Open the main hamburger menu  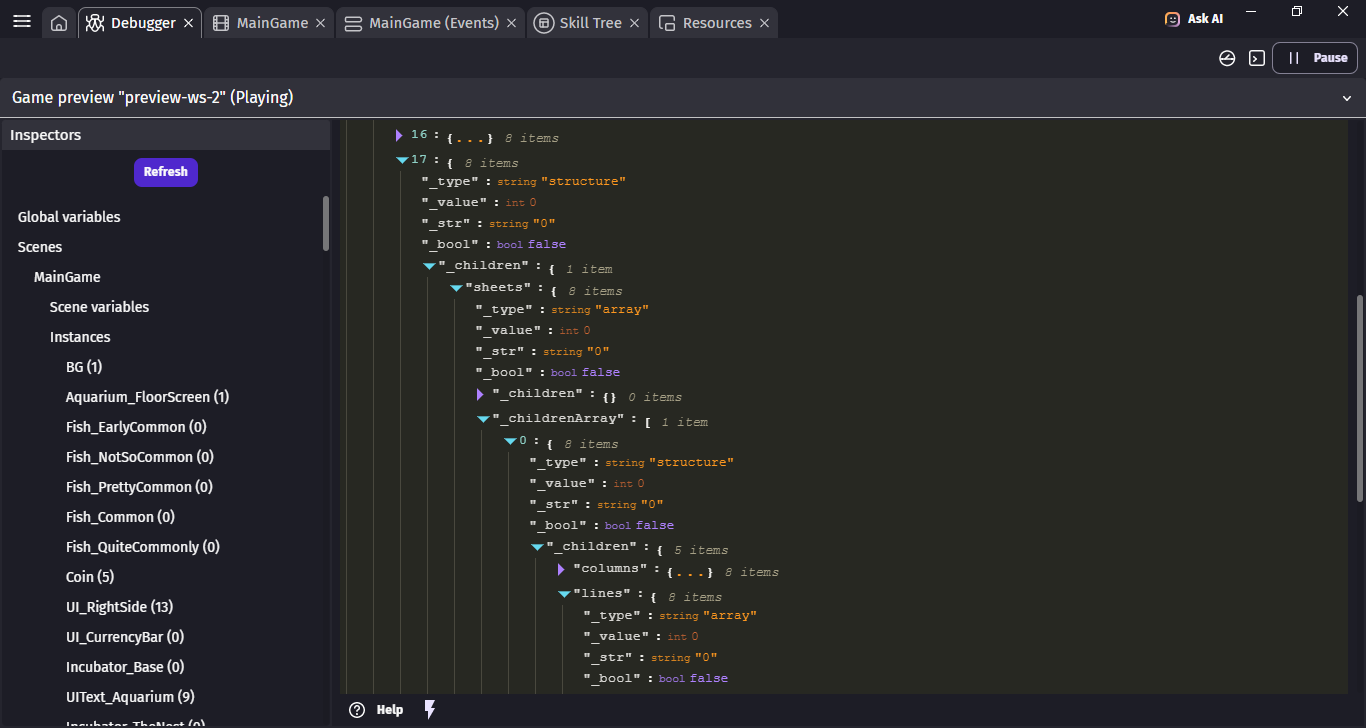coord(21,22)
